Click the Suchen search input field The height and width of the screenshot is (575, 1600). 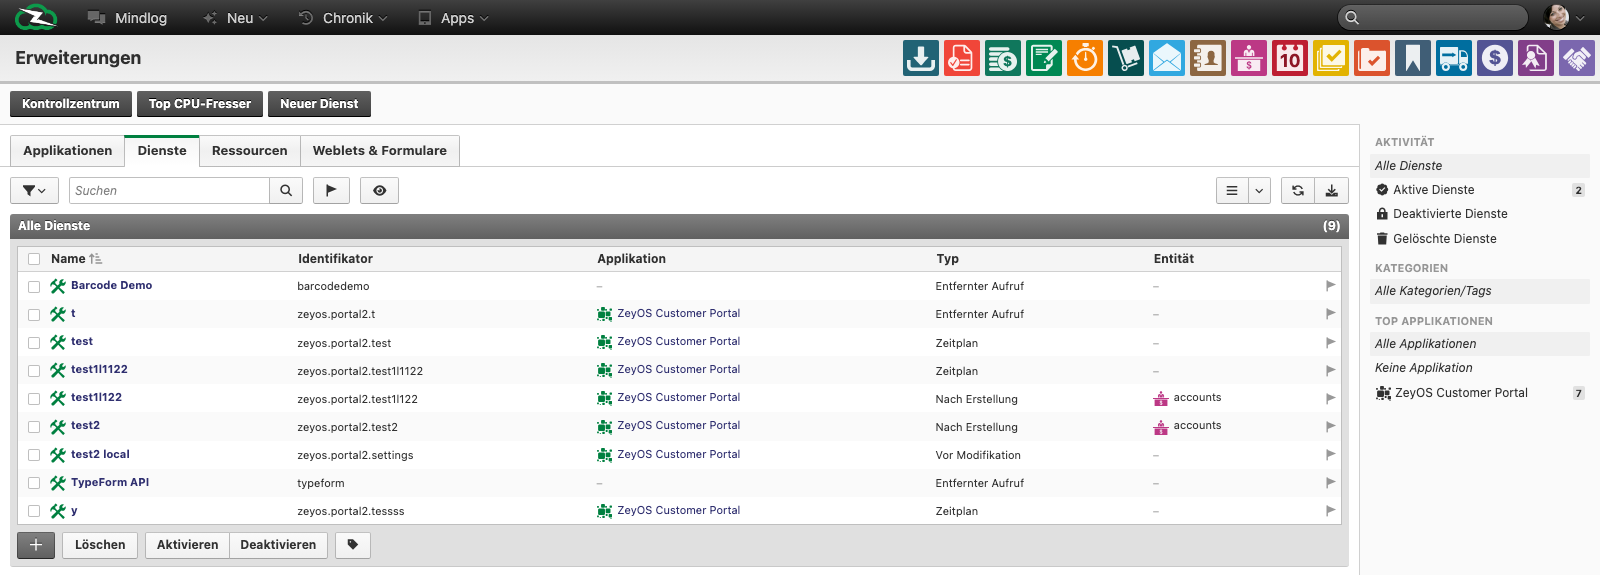pyautogui.click(x=170, y=191)
